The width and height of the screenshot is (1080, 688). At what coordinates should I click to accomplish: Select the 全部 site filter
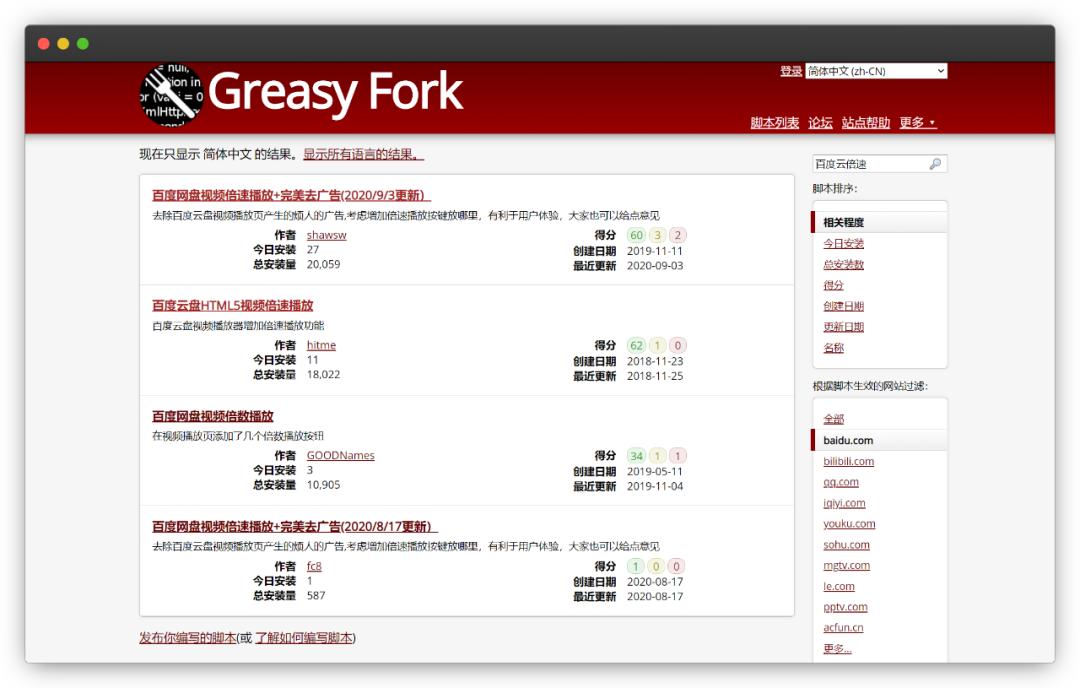[832, 418]
